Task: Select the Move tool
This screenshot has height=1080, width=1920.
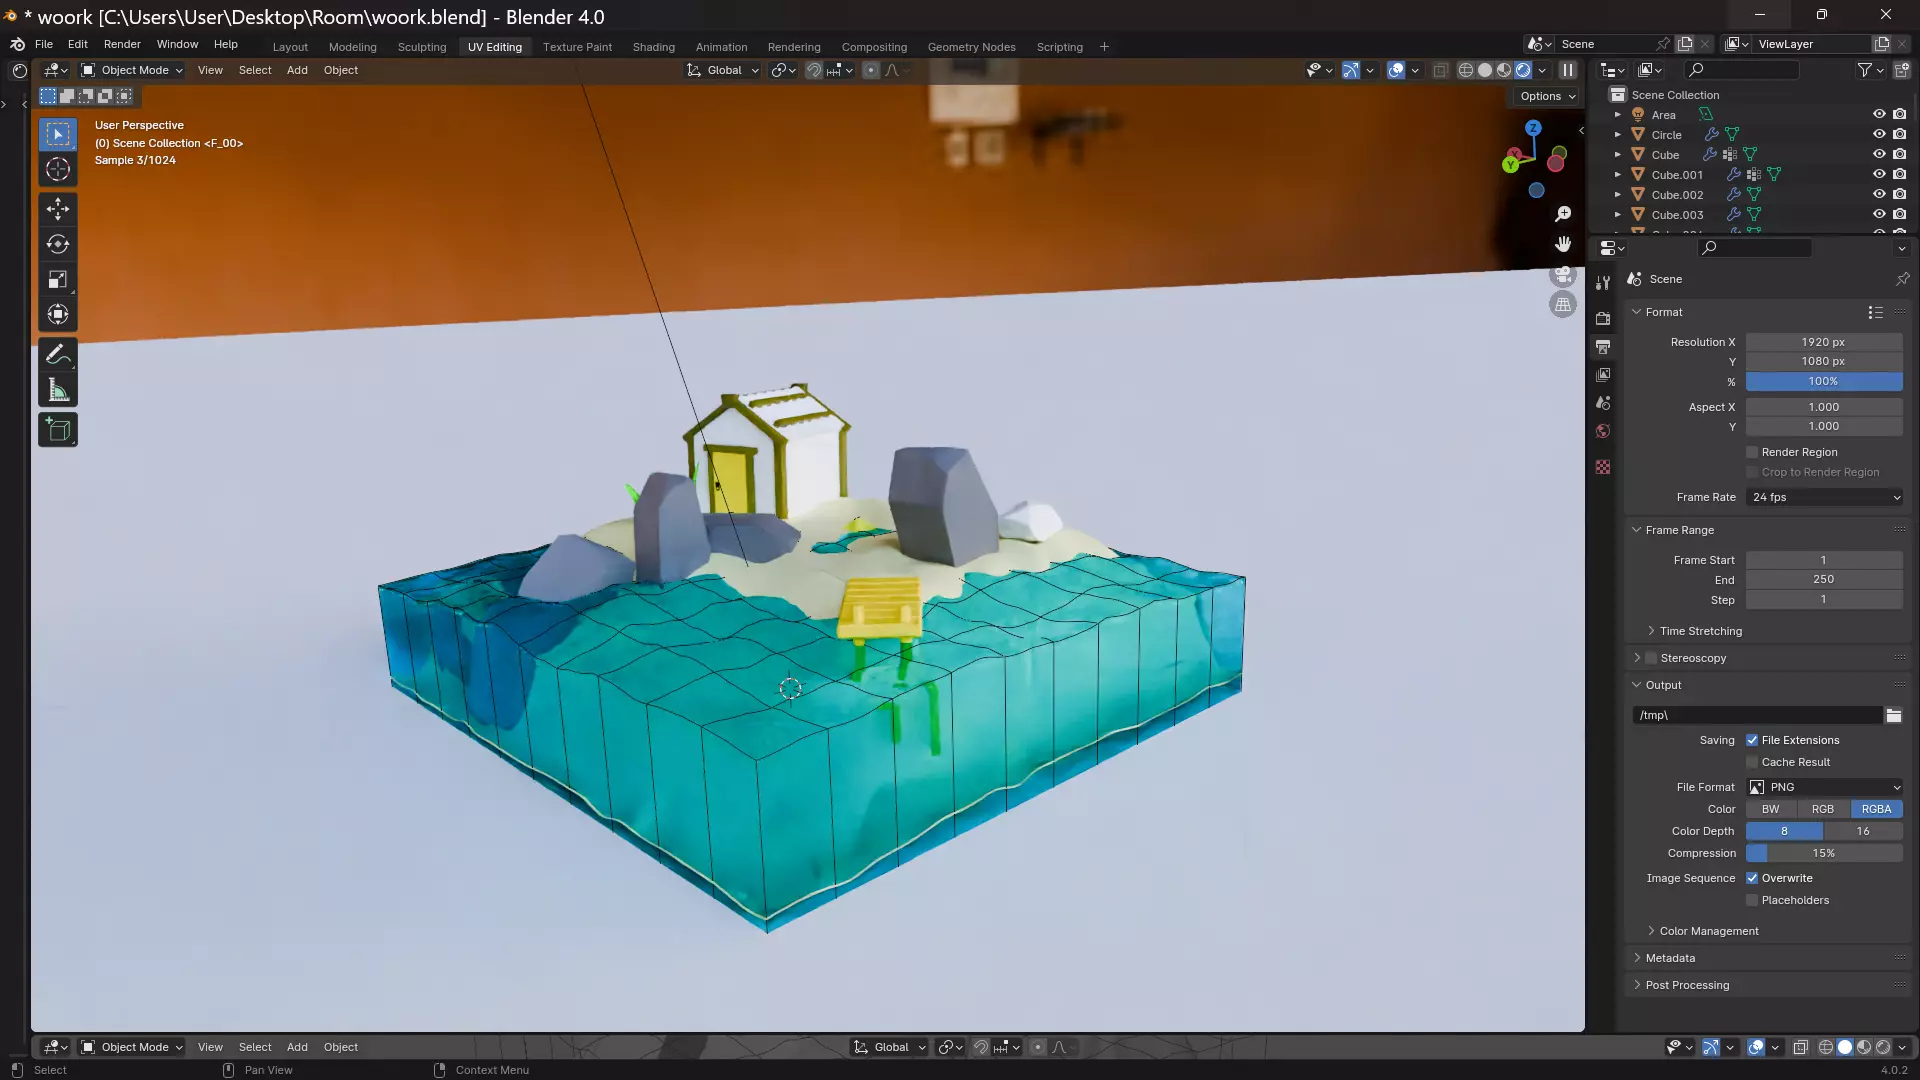Action: pyautogui.click(x=58, y=209)
